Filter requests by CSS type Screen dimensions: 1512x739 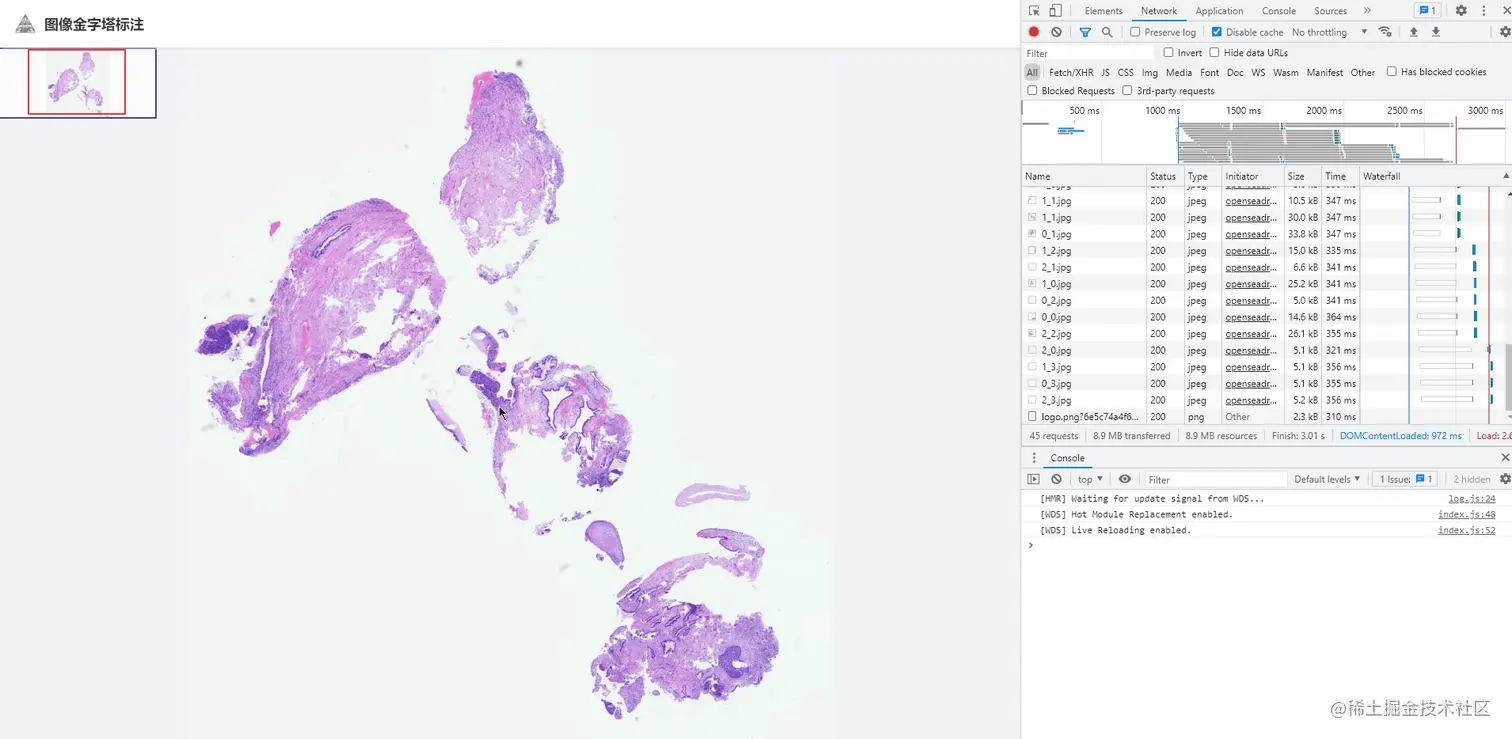(1126, 73)
